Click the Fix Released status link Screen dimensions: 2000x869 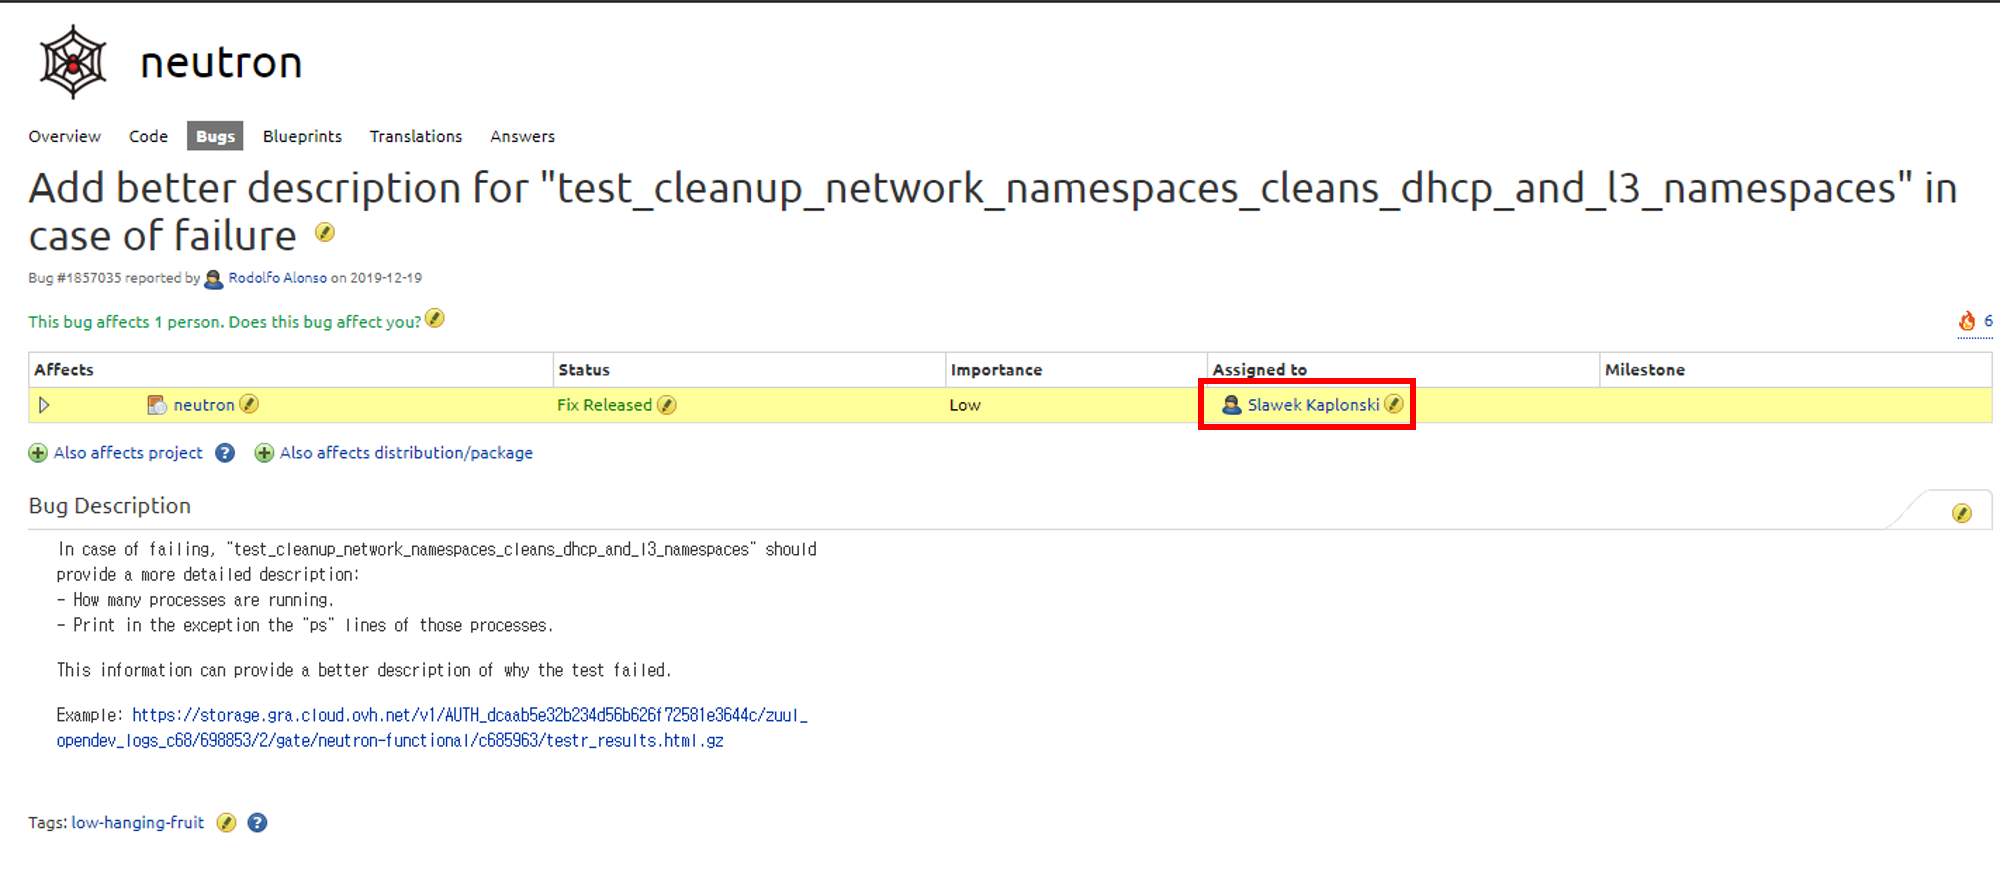coord(604,405)
